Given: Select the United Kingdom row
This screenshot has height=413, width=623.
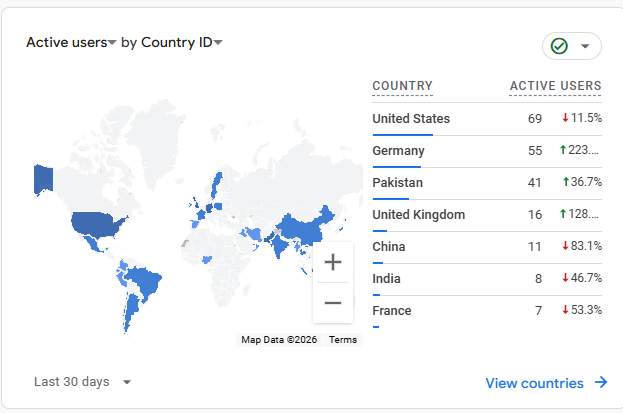Looking at the screenshot, I should tap(487, 215).
